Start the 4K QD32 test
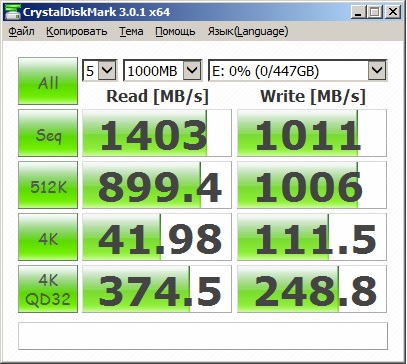Image resolution: width=407 pixels, height=364 pixels. [48, 289]
